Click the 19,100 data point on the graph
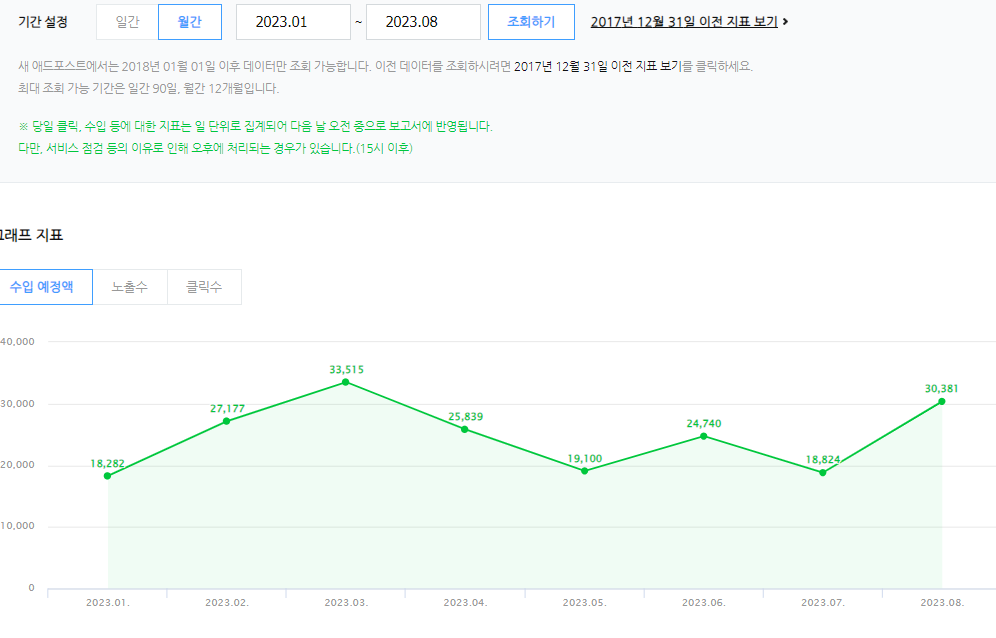The height and width of the screenshot is (638, 996). (584, 471)
